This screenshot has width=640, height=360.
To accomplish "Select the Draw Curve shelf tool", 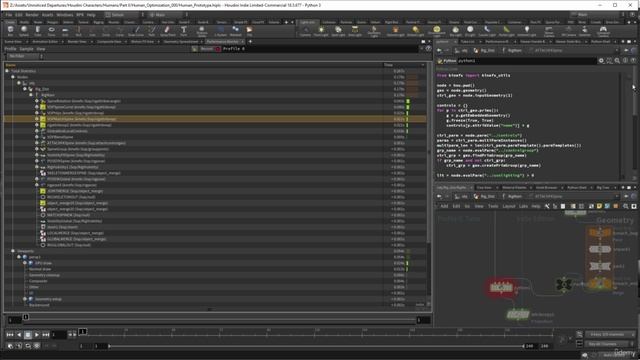I will (136, 31).
